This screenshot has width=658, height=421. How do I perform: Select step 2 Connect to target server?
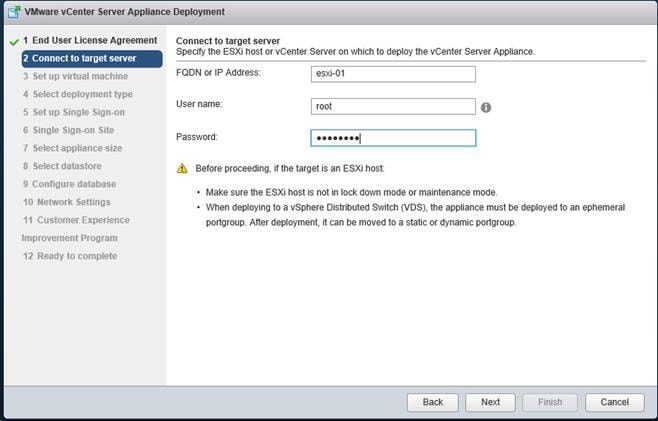point(92,58)
